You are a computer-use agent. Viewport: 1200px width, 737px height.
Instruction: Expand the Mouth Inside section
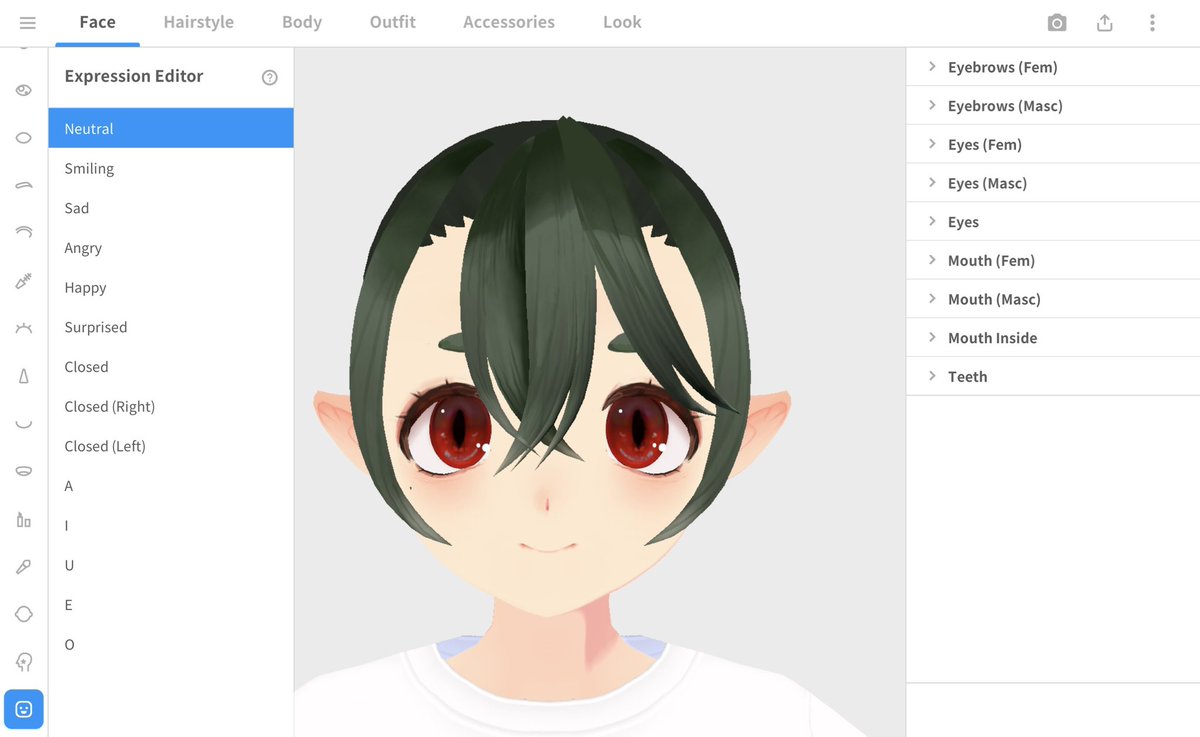click(1053, 338)
